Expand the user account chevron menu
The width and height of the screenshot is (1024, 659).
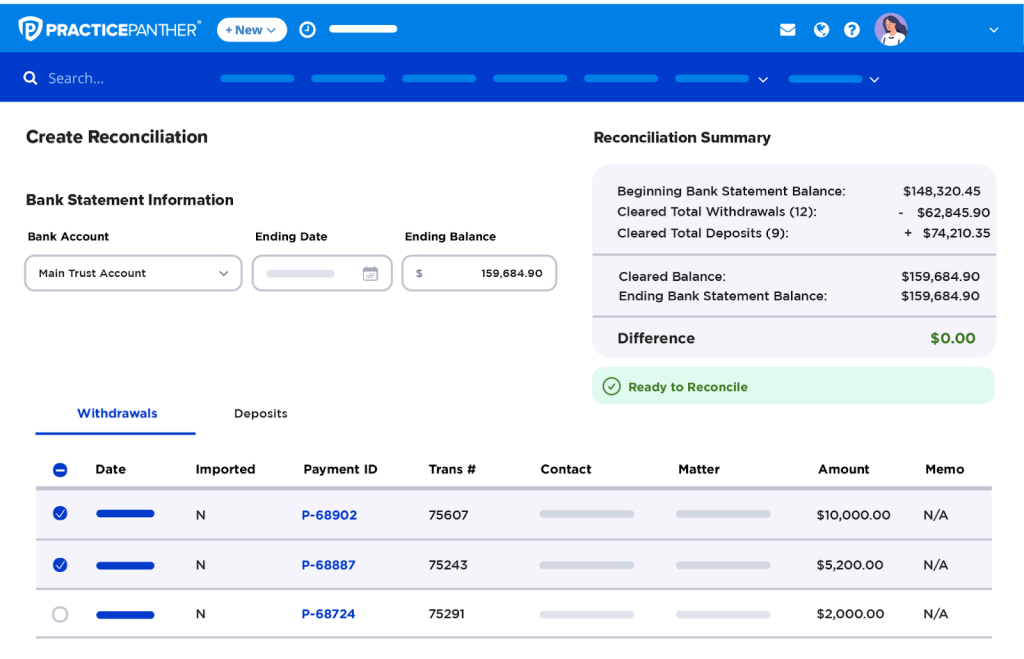tap(993, 30)
